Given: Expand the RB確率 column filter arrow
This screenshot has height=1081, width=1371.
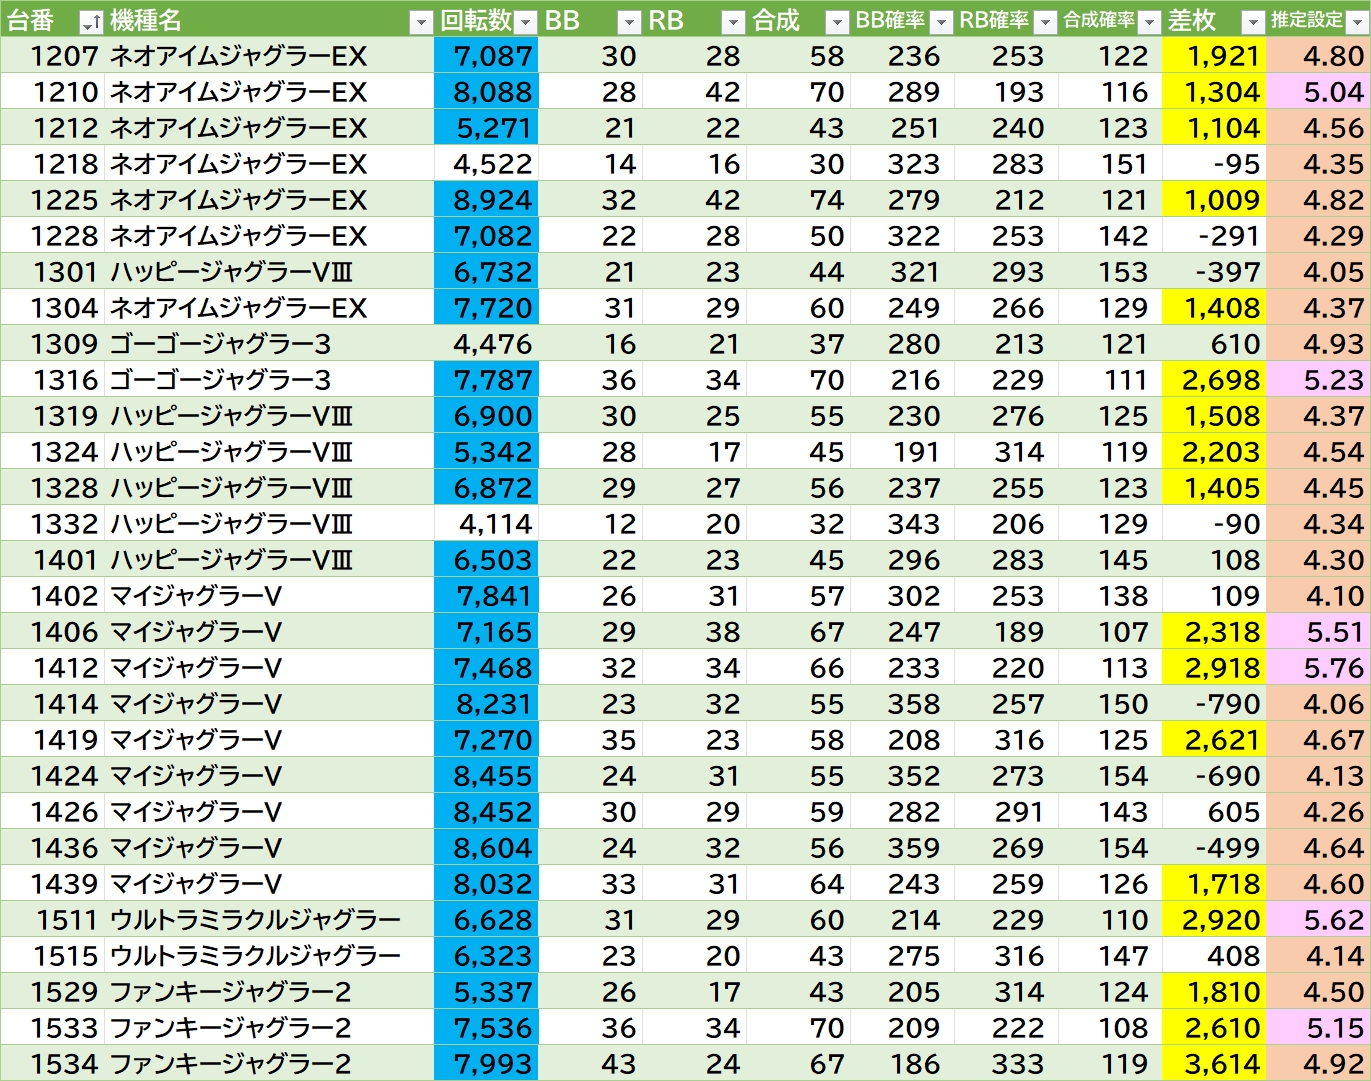Looking at the screenshot, I should [x=1045, y=22].
